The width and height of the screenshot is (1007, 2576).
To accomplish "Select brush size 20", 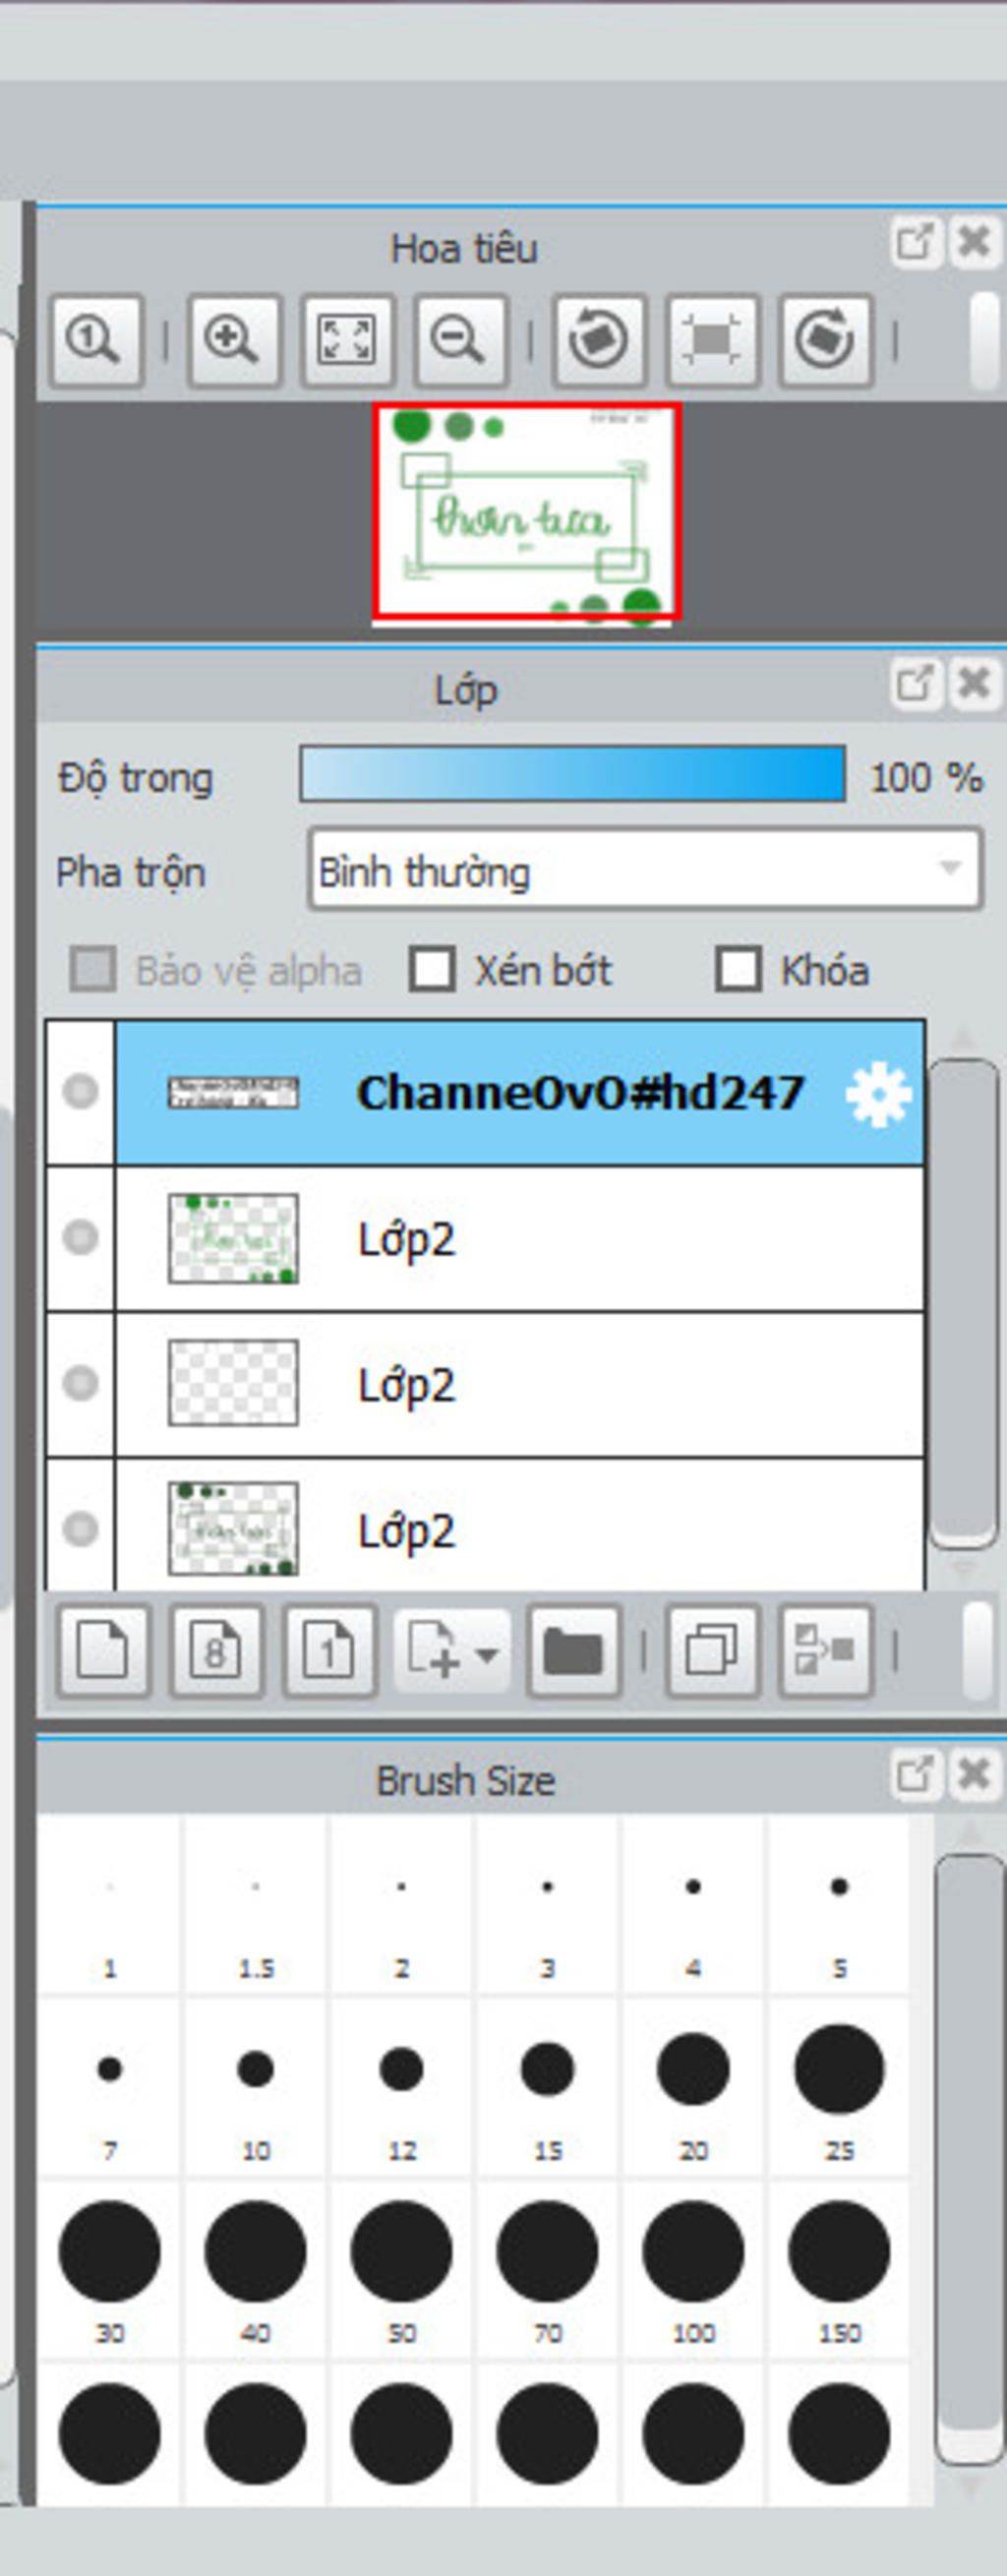I will [x=693, y=2087].
